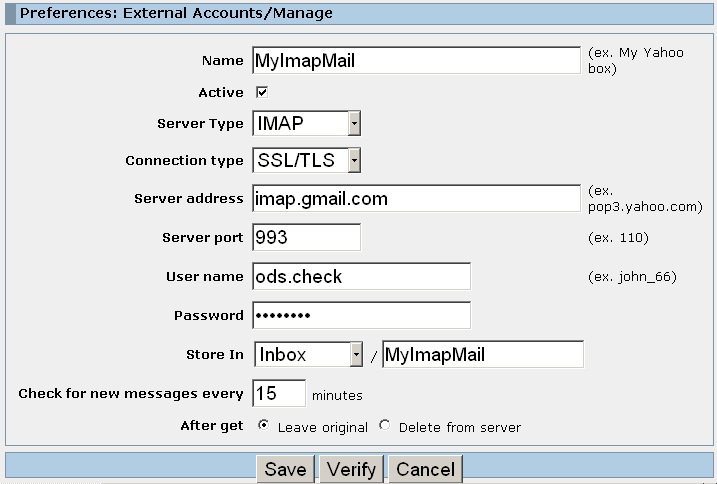Focus the Name field containing MyImapMail
The height and width of the screenshot is (484, 717).
pos(416,60)
